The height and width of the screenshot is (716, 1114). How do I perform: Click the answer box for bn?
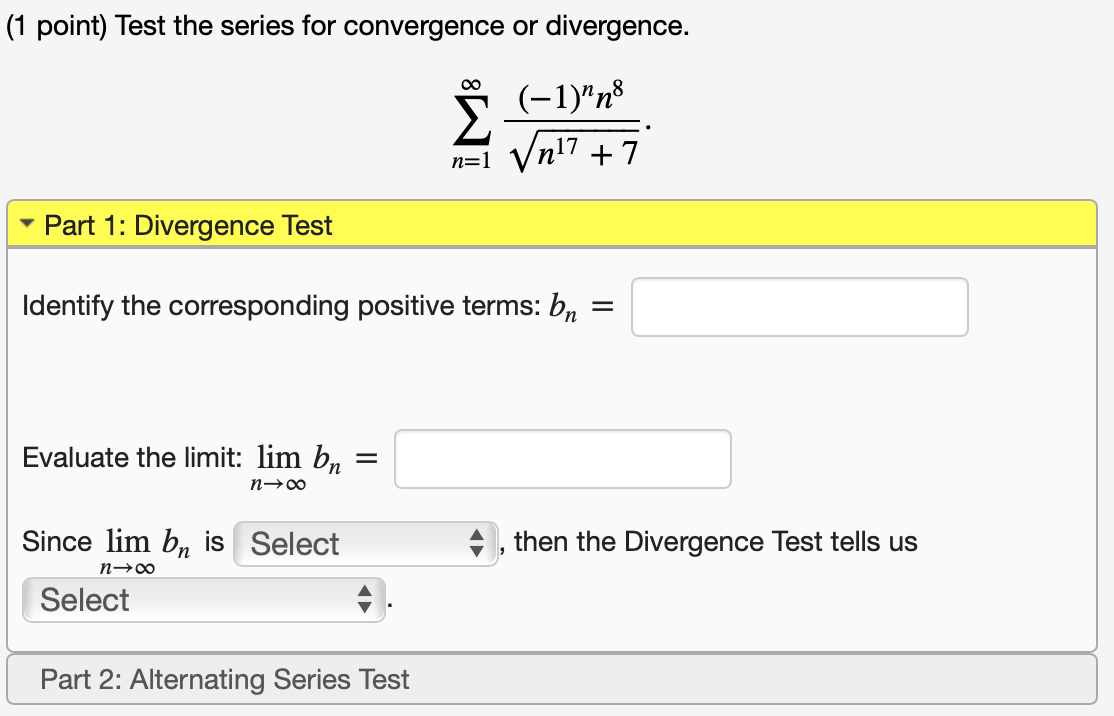point(798,307)
